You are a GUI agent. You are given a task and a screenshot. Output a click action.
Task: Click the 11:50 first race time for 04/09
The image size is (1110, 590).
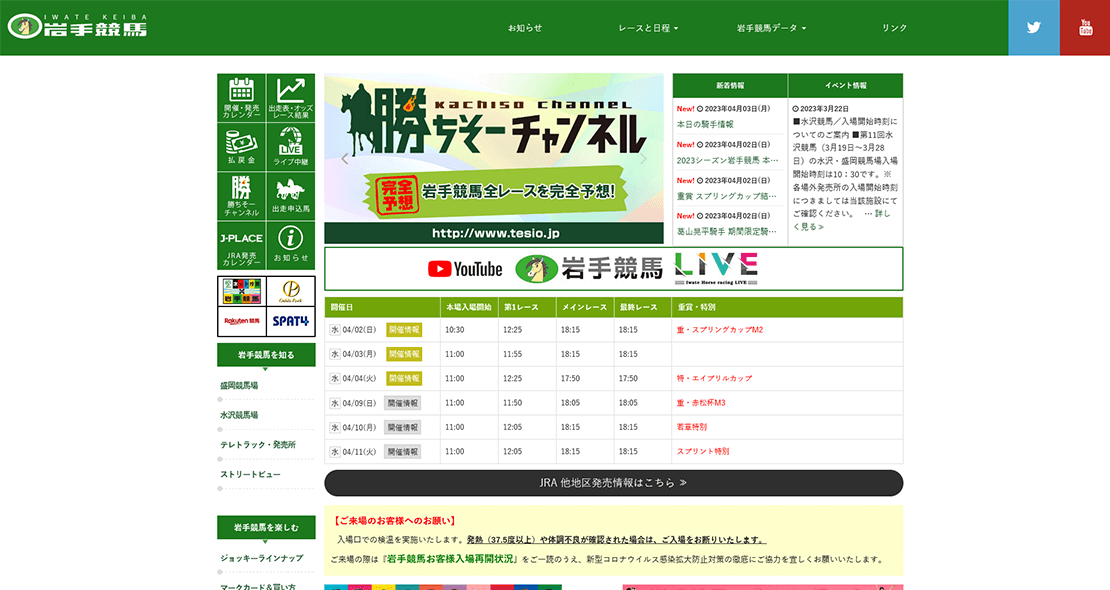(513, 403)
